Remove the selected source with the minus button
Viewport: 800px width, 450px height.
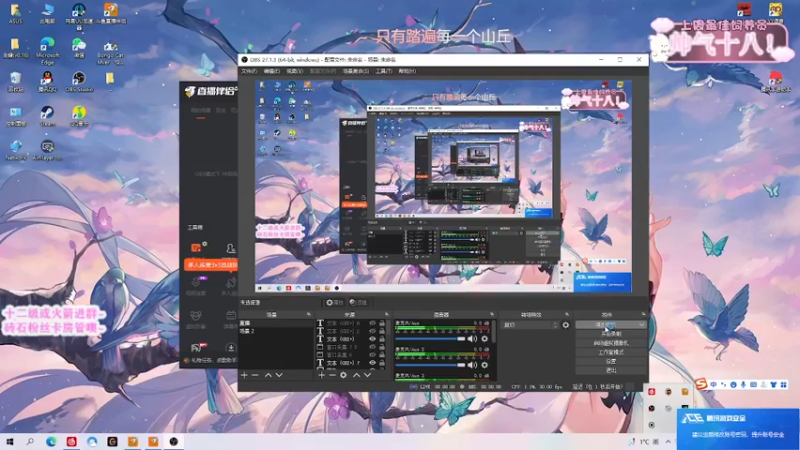pyautogui.click(x=332, y=375)
